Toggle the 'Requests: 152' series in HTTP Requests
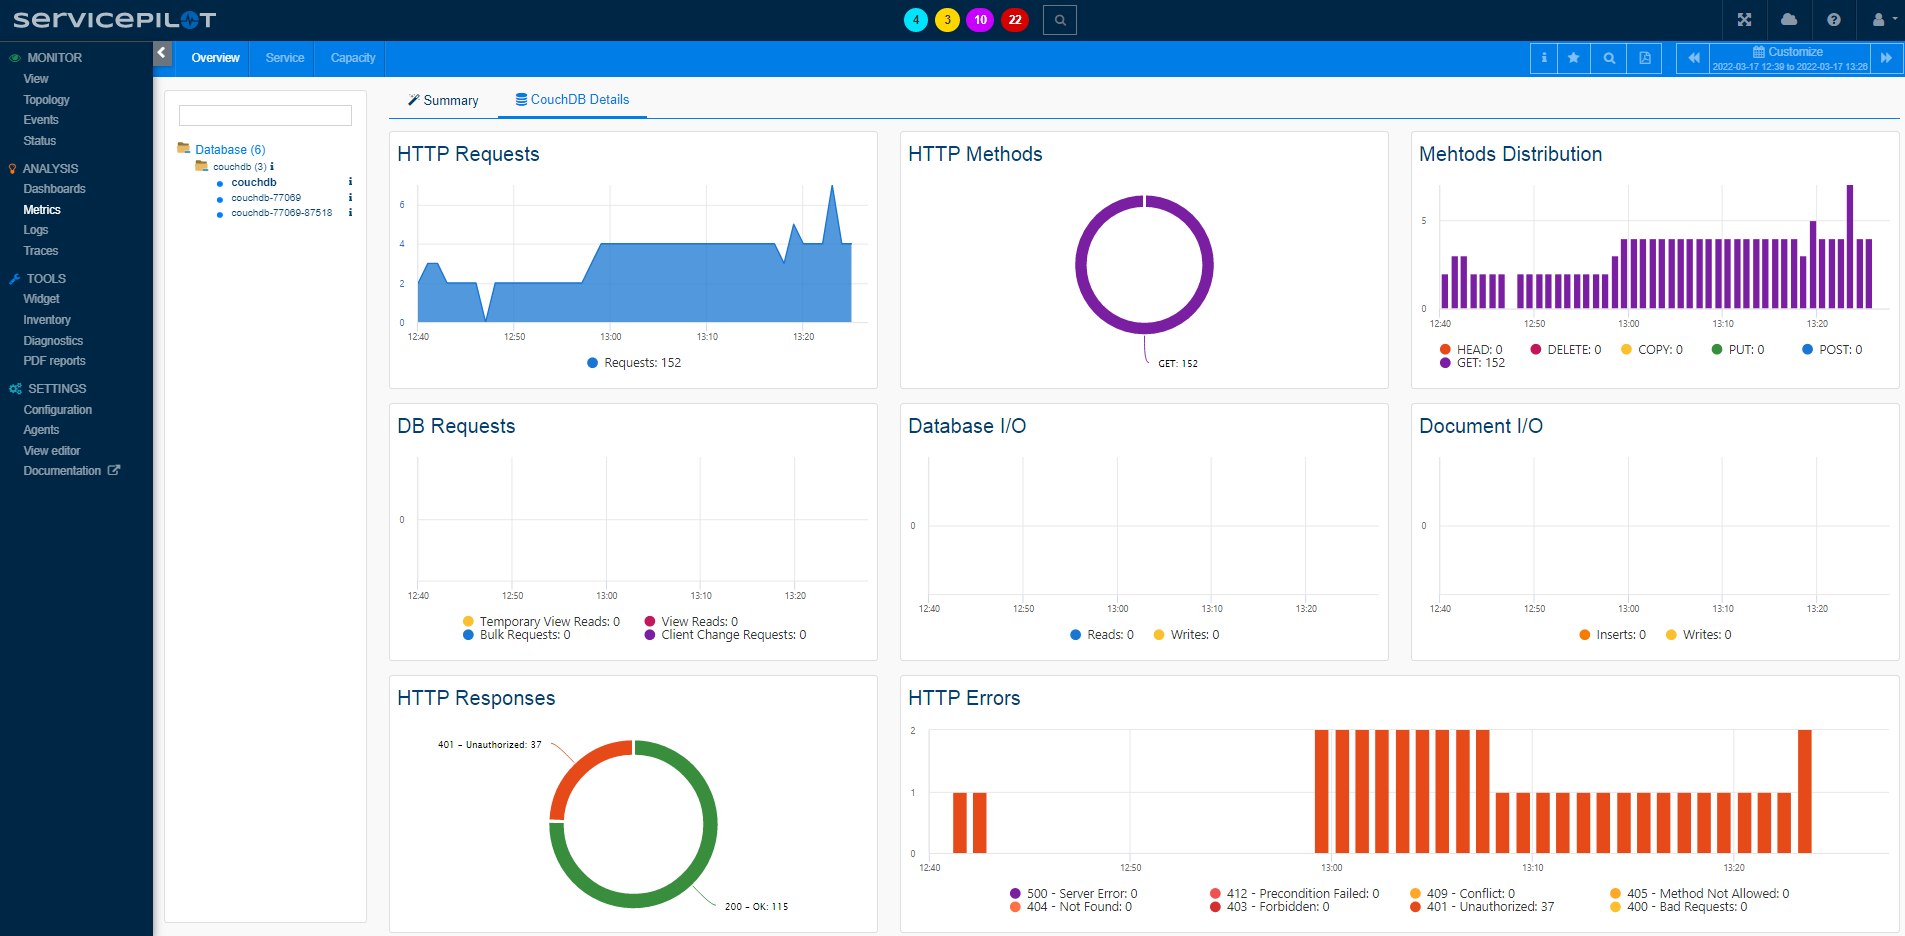 click(x=634, y=363)
